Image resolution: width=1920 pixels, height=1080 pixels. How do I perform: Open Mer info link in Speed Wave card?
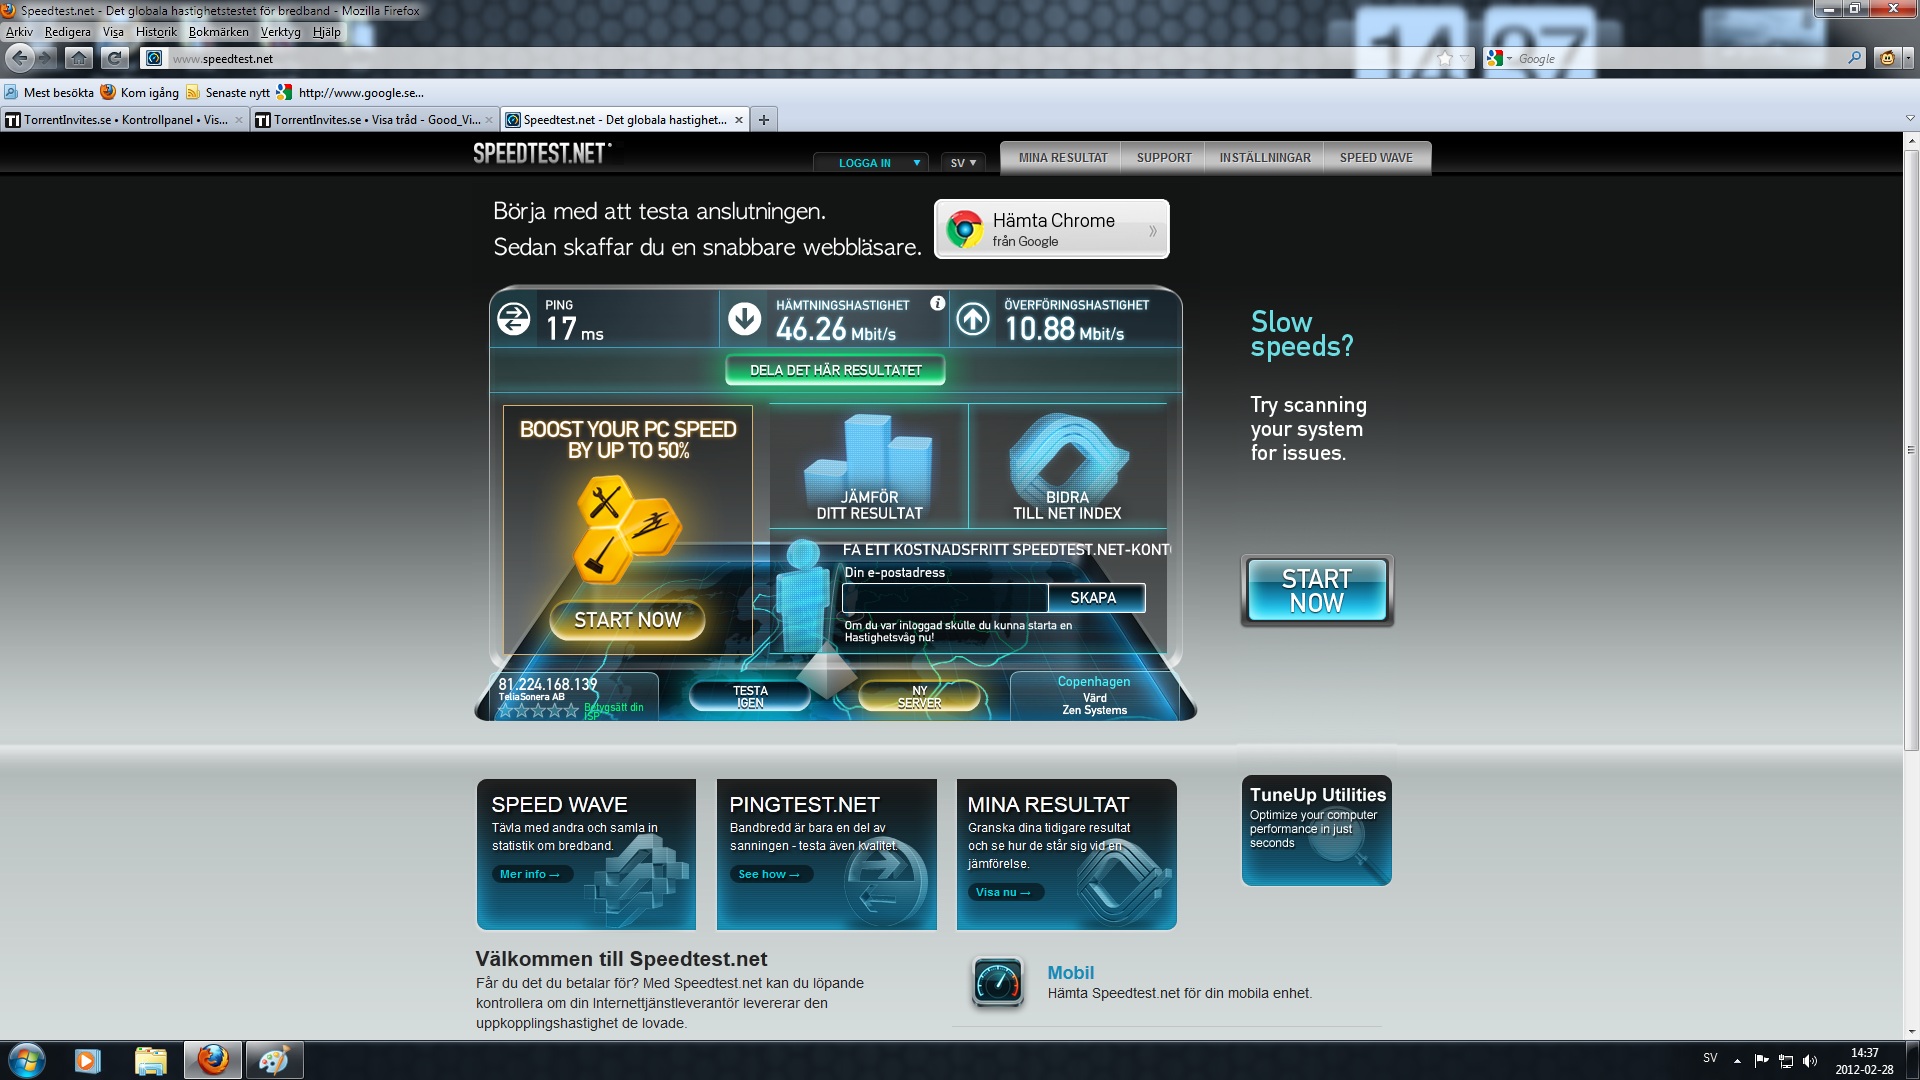(x=530, y=874)
